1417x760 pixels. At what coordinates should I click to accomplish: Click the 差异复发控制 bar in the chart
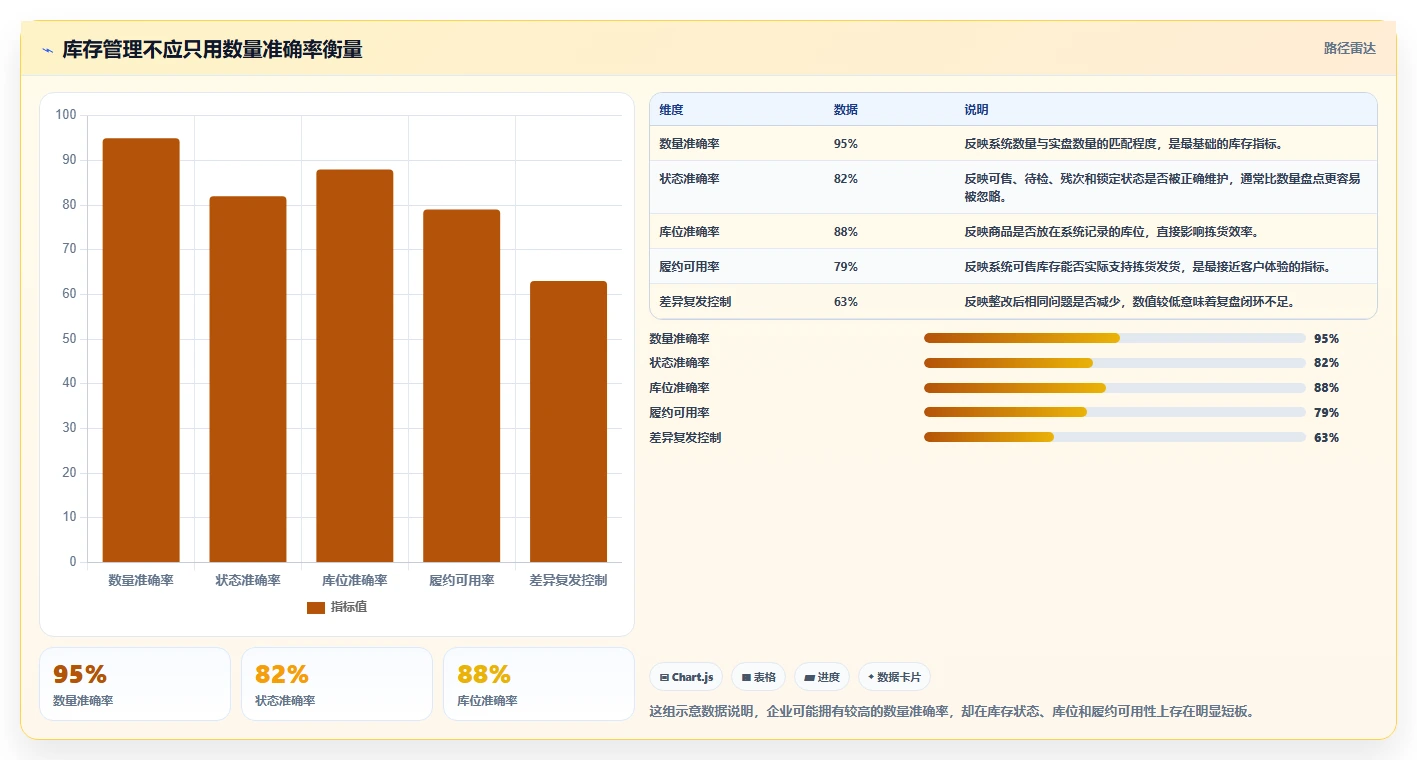pos(568,422)
